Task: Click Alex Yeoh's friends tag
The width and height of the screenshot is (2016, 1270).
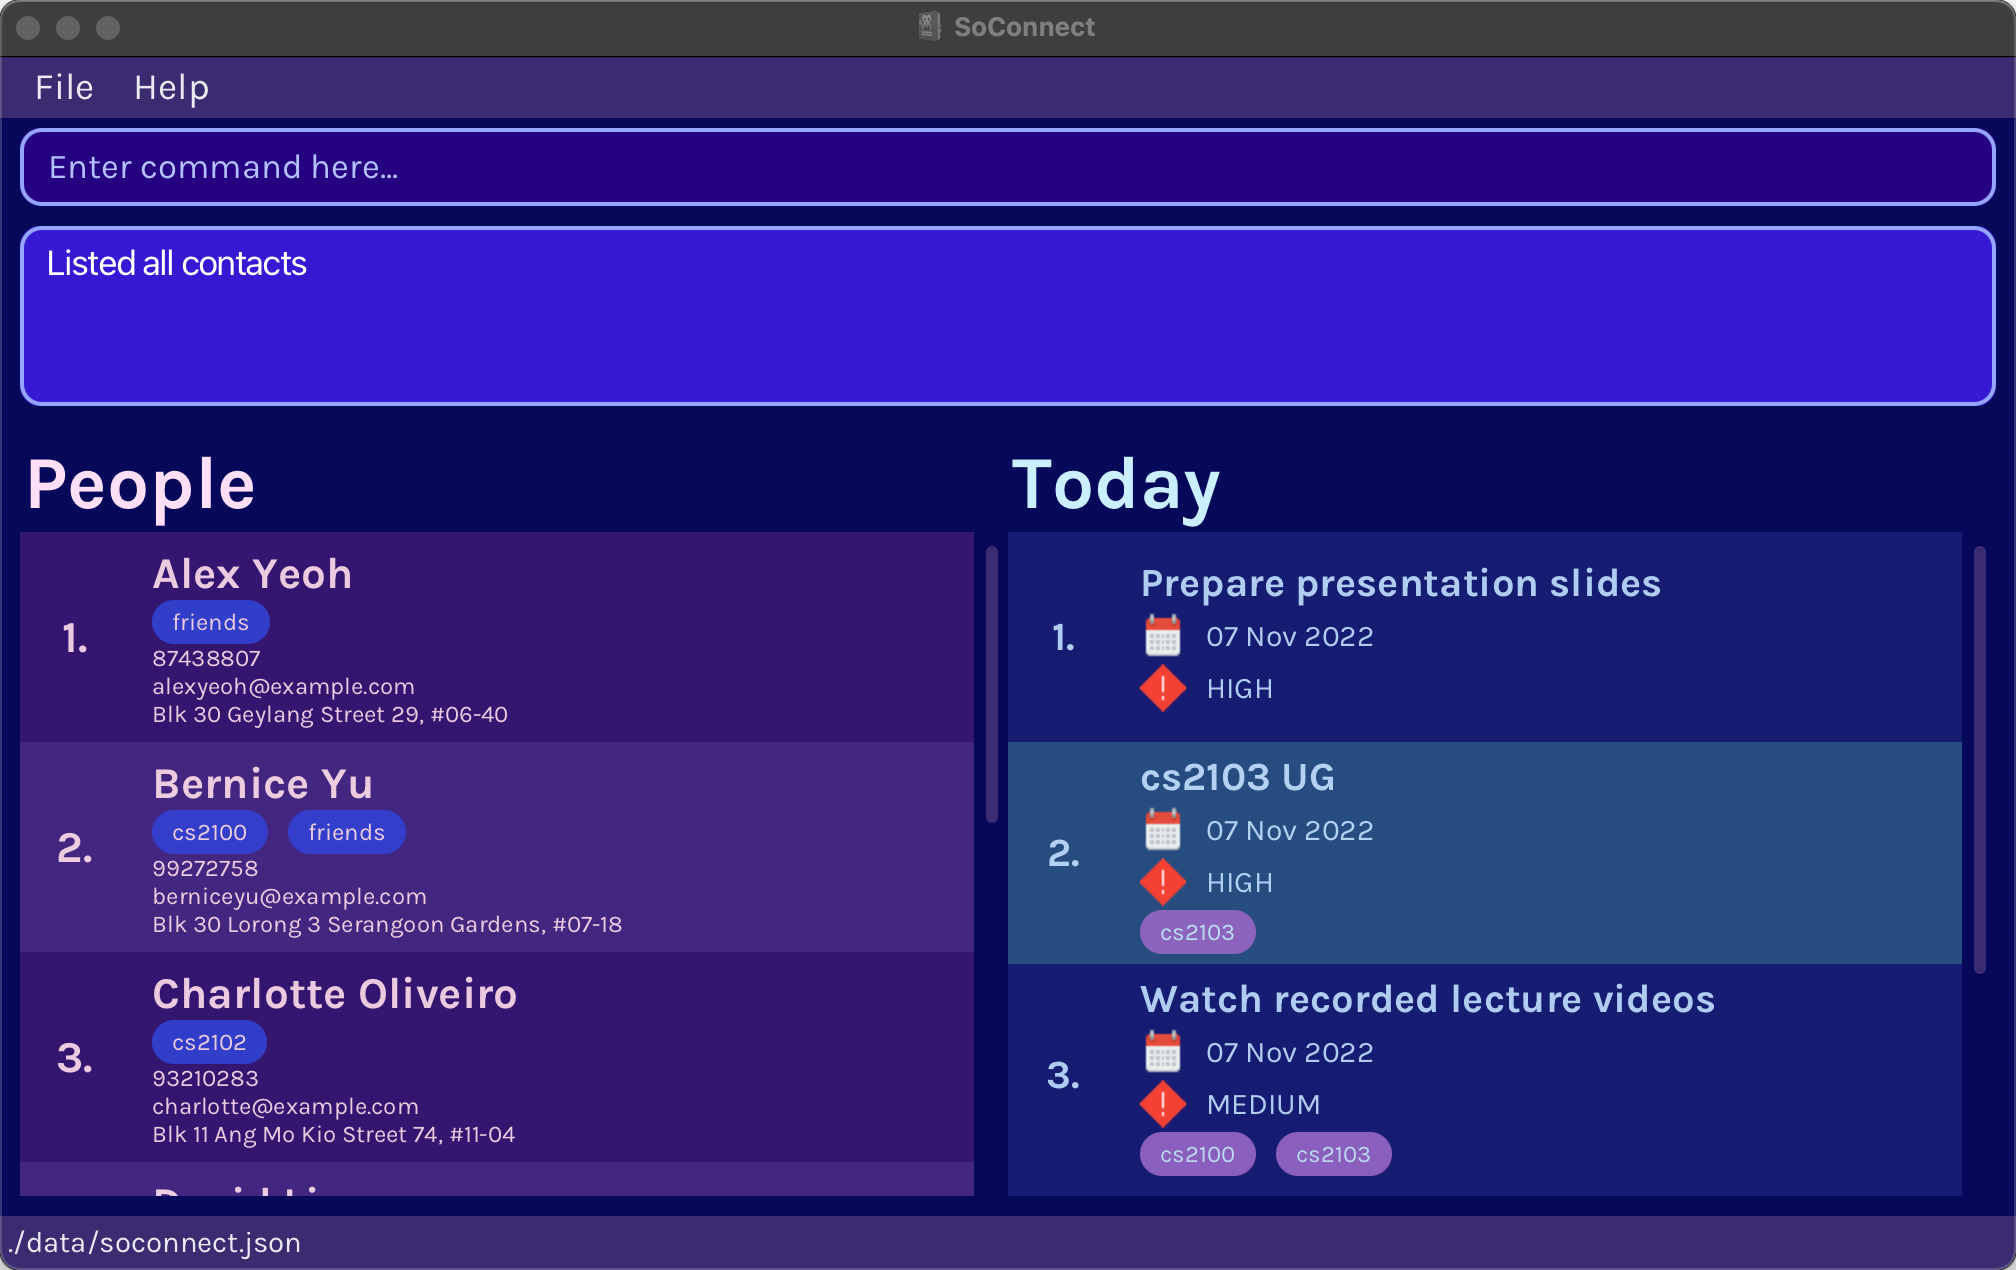Action: [x=210, y=622]
